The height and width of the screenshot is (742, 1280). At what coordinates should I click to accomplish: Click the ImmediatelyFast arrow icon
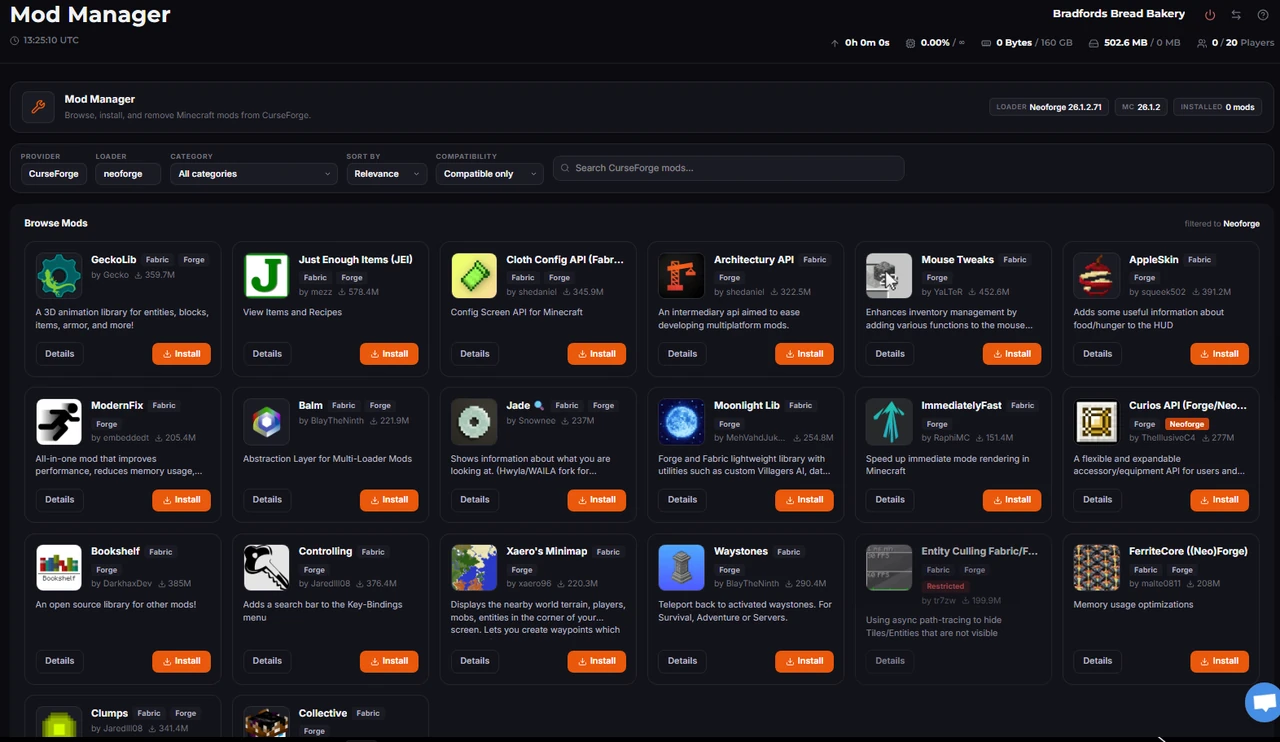click(x=889, y=422)
